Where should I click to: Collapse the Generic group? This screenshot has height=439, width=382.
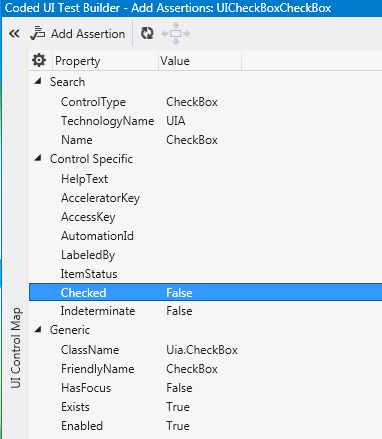(38, 329)
